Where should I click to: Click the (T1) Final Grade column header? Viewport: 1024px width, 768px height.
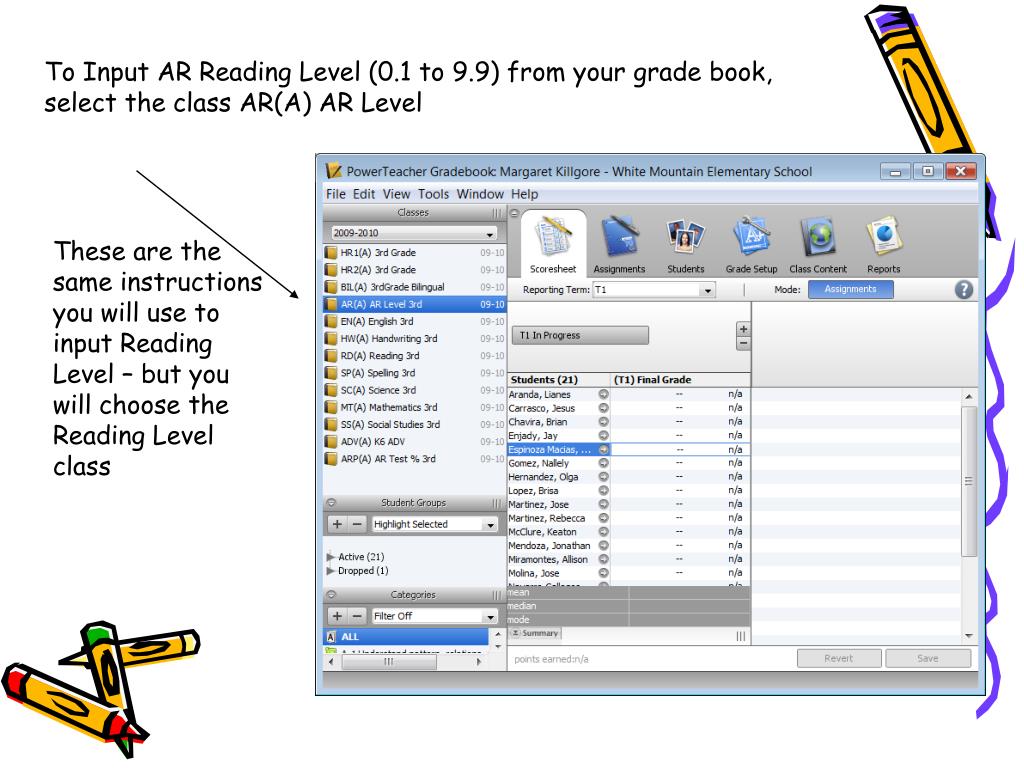[x=680, y=380]
